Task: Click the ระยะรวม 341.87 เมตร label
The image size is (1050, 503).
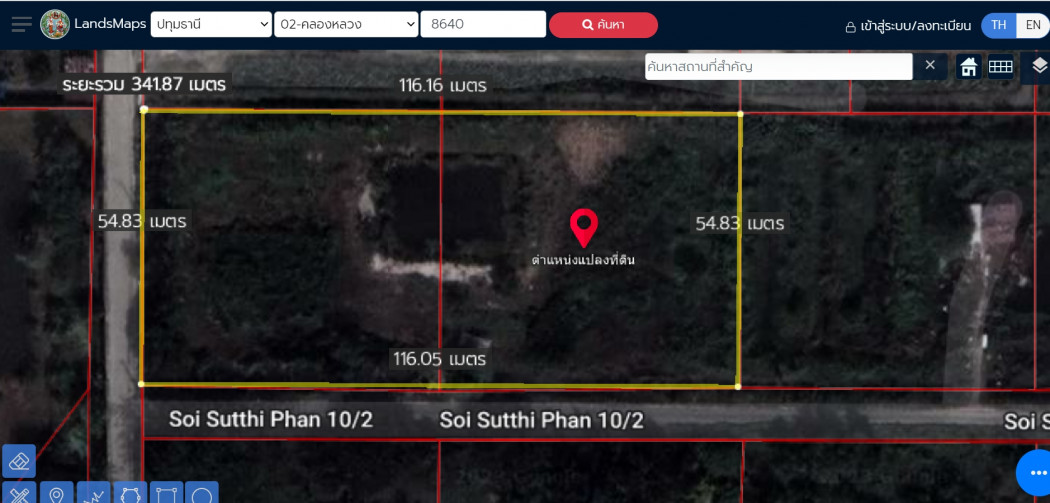Action: 145,84
